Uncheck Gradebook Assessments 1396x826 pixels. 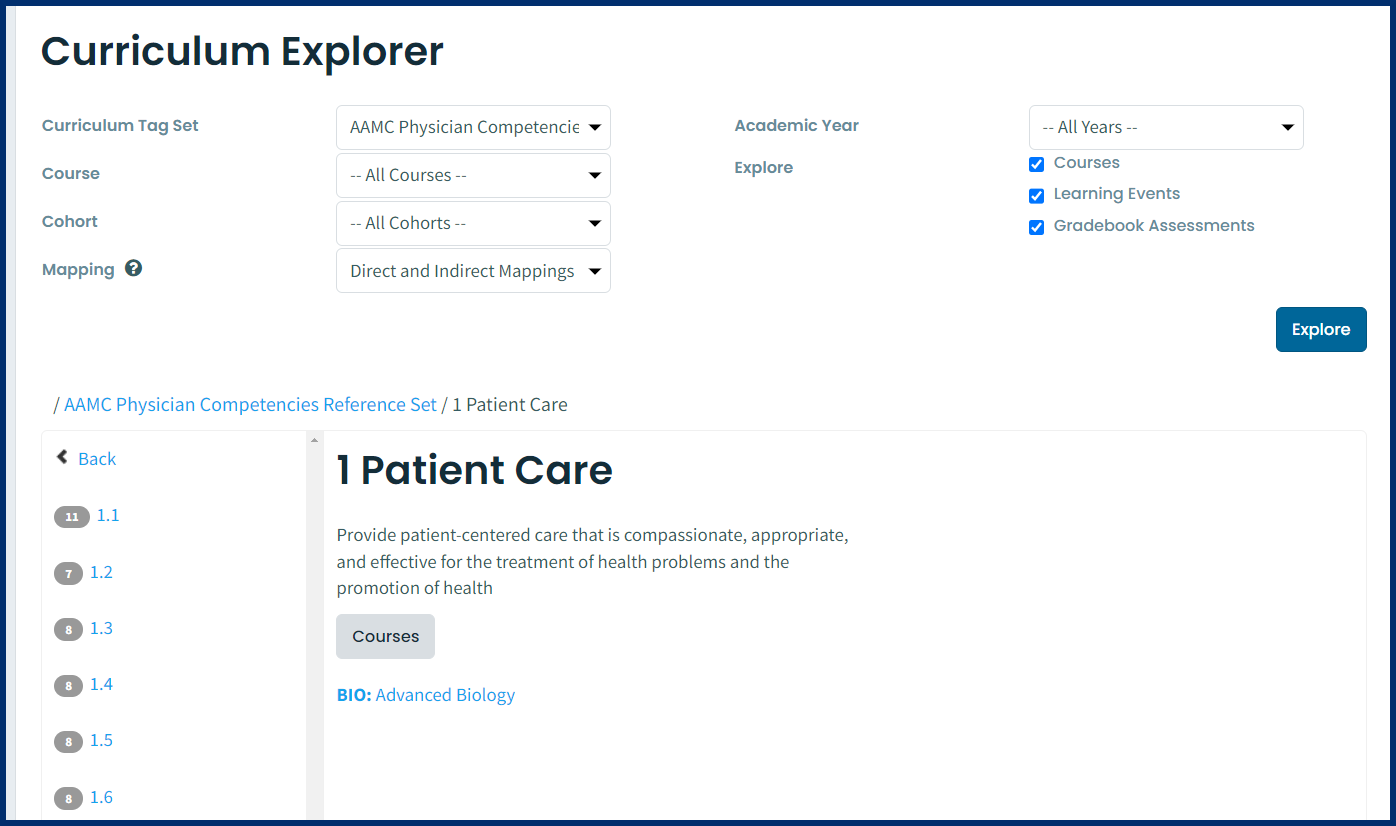[1036, 227]
